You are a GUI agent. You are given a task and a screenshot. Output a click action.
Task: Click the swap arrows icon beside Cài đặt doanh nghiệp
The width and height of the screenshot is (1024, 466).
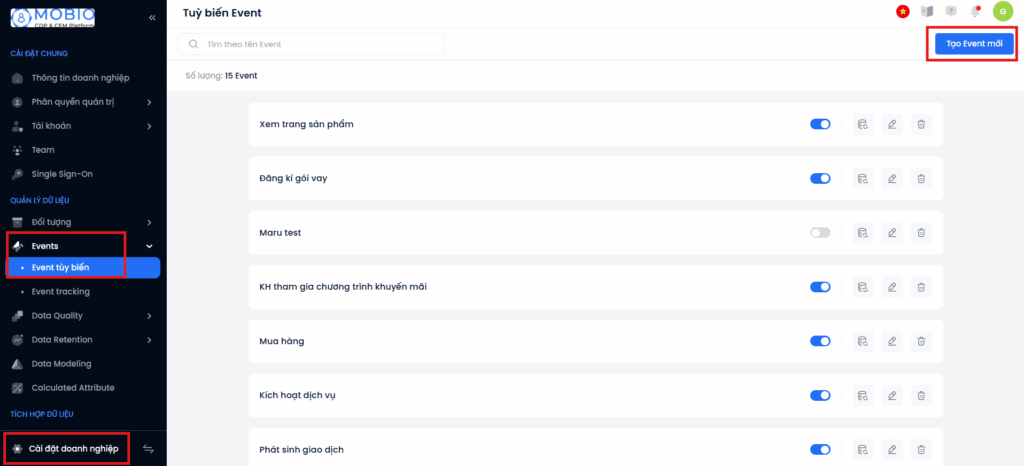(x=148, y=449)
